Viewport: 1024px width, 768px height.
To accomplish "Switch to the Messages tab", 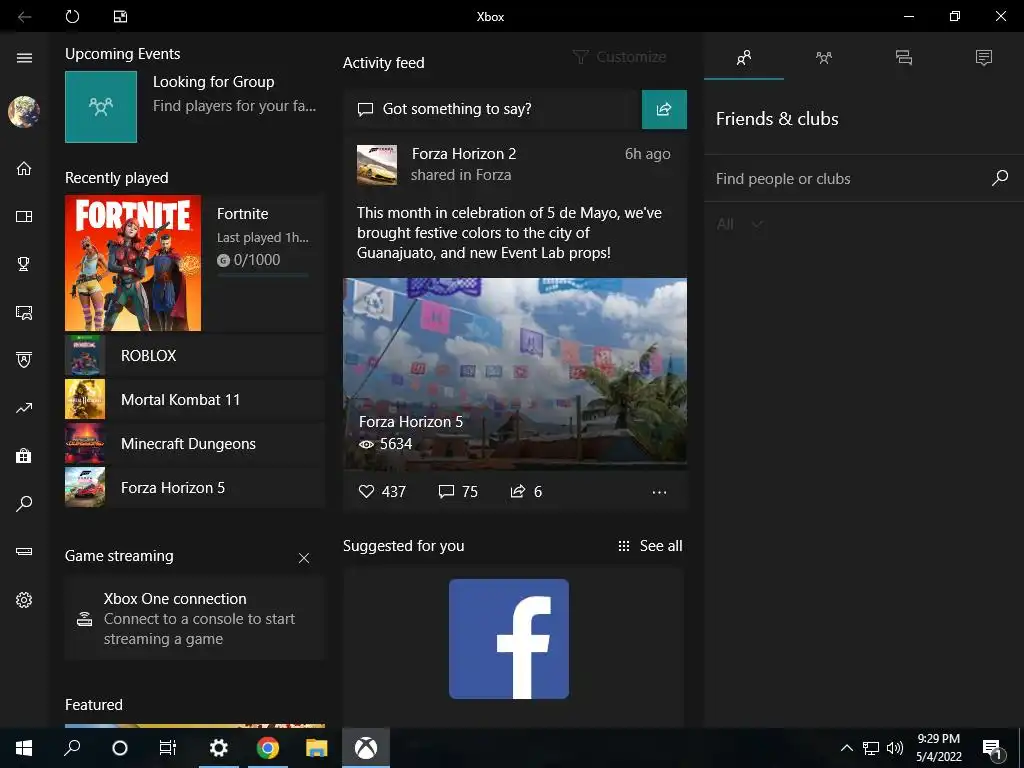I will click(904, 57).
